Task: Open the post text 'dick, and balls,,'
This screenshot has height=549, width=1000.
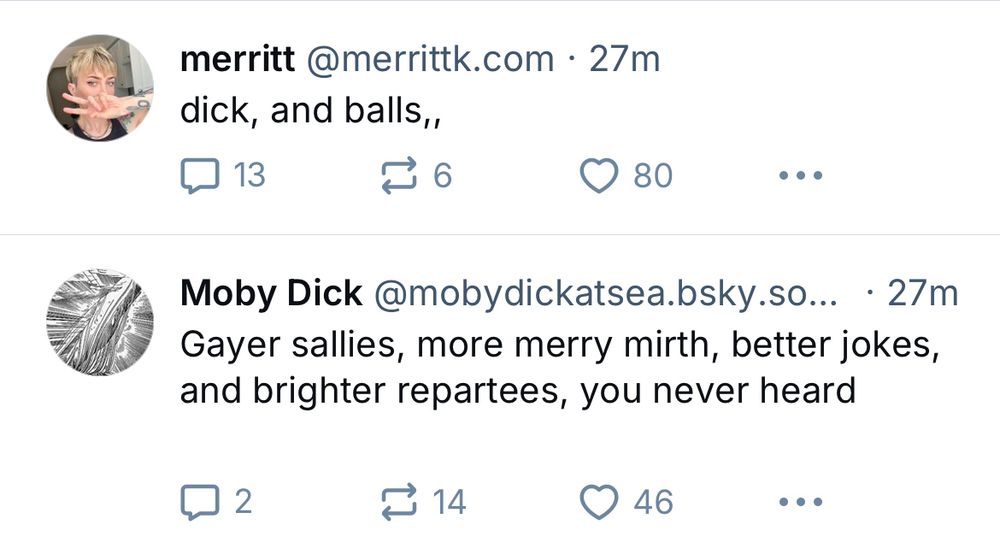Action: (x=311, y=110)
